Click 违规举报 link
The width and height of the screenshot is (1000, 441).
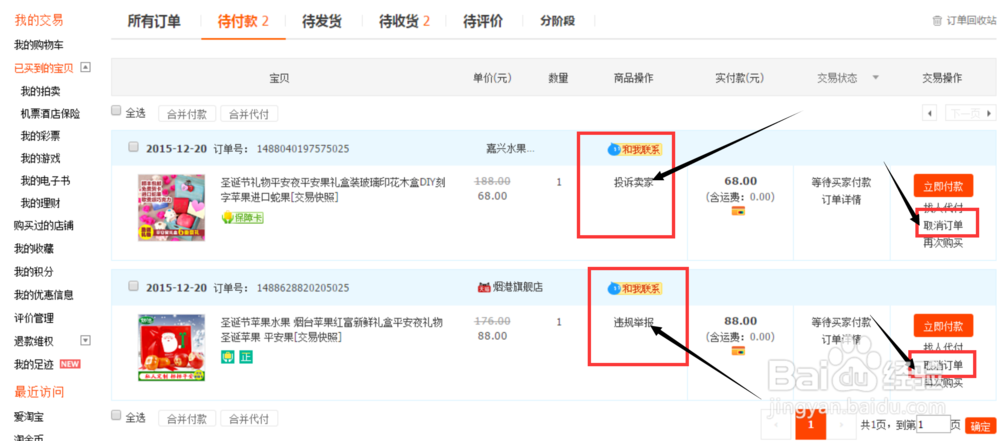pyautogui.click(x=633, y=322)
